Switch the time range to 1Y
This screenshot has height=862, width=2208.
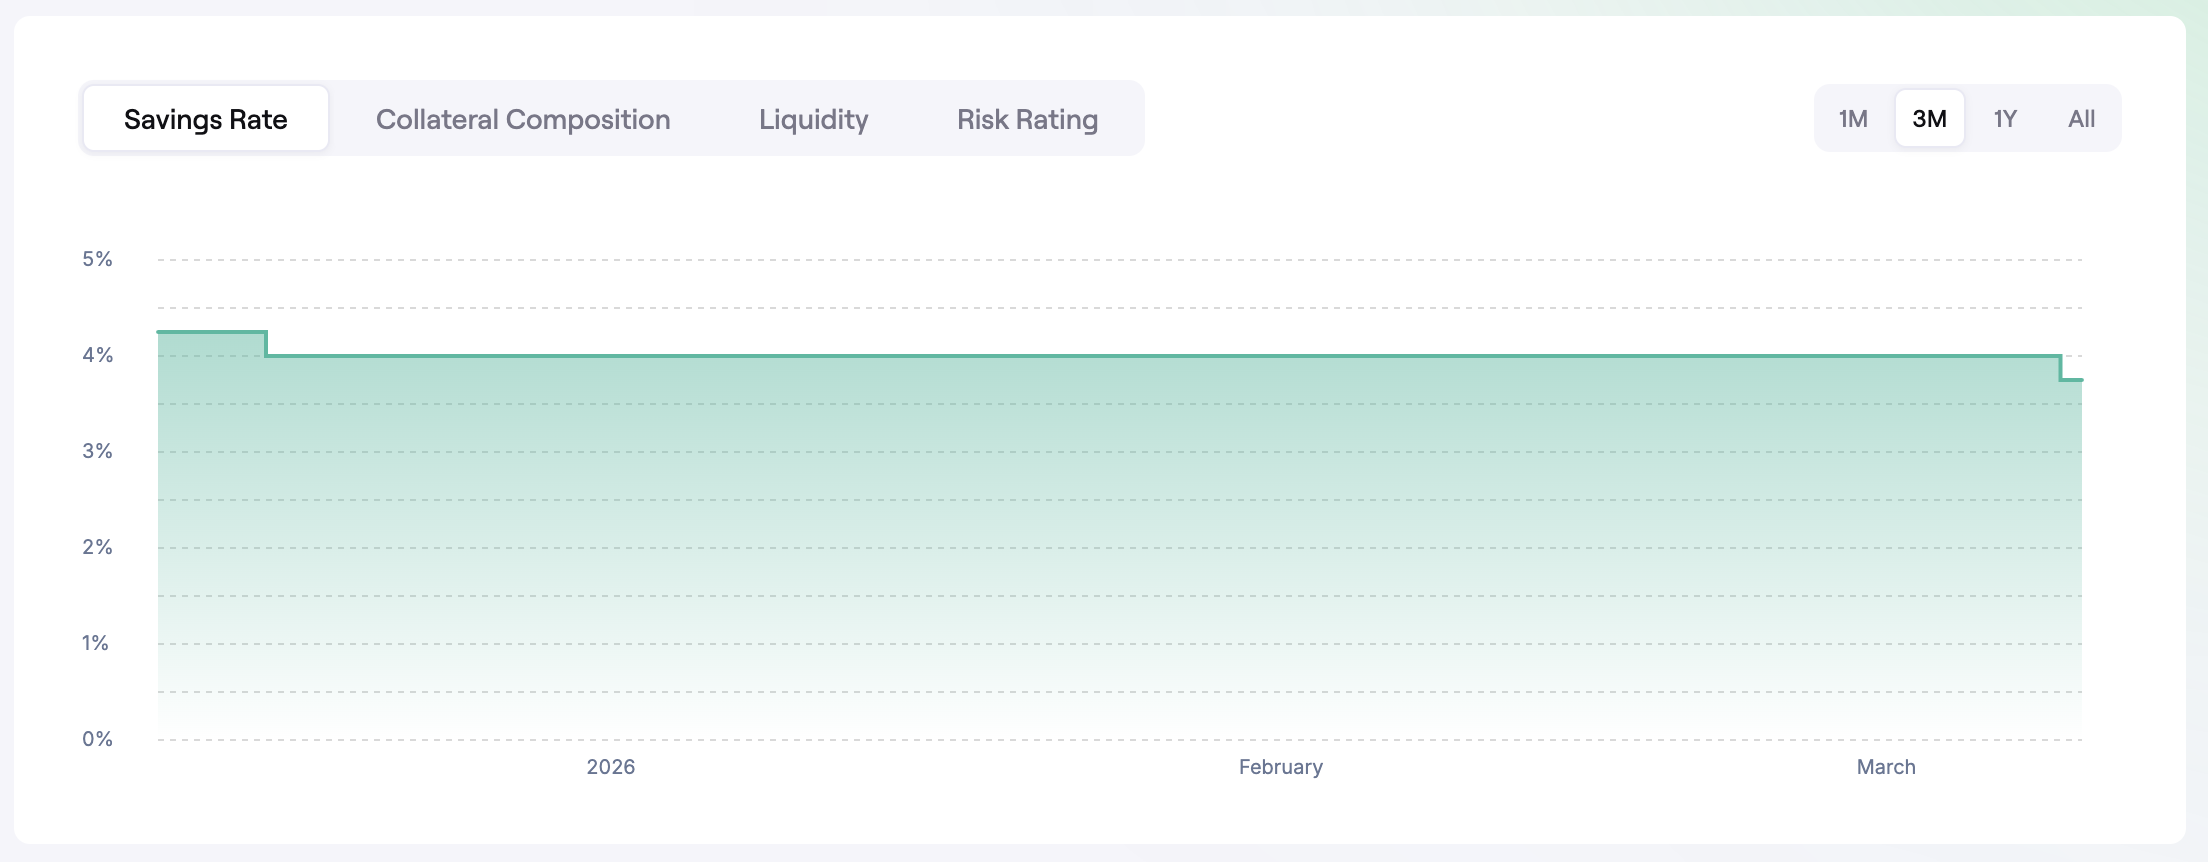click(2005, 119)
